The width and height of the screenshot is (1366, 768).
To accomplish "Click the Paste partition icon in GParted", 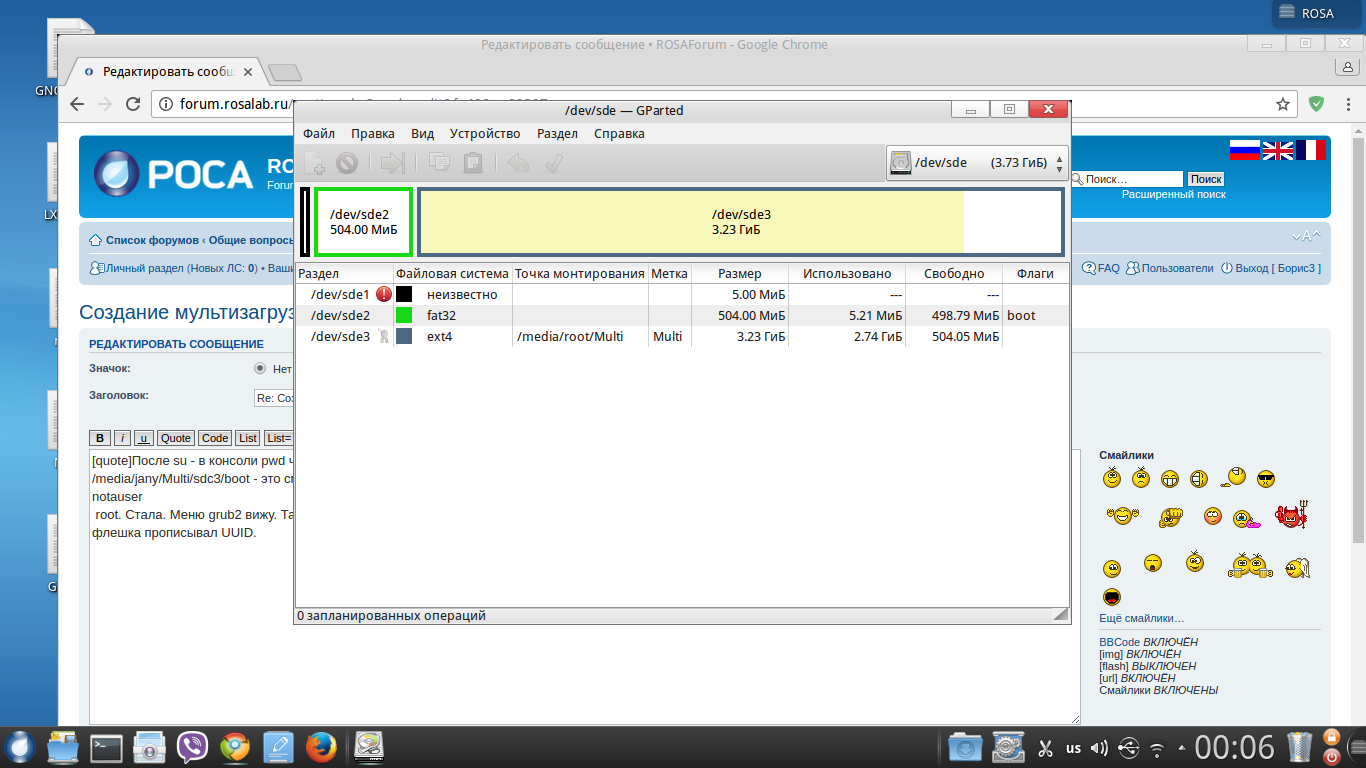I will coord(473,163).
